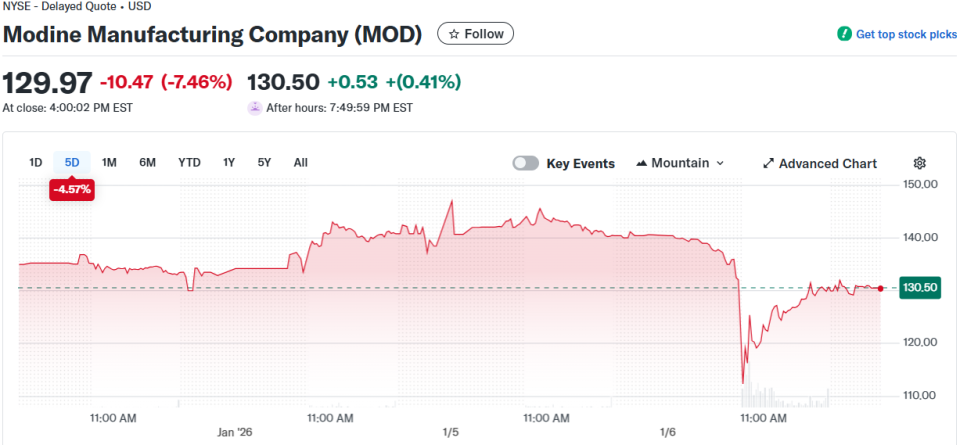Click the red dot at chart line end

point(880,288)
